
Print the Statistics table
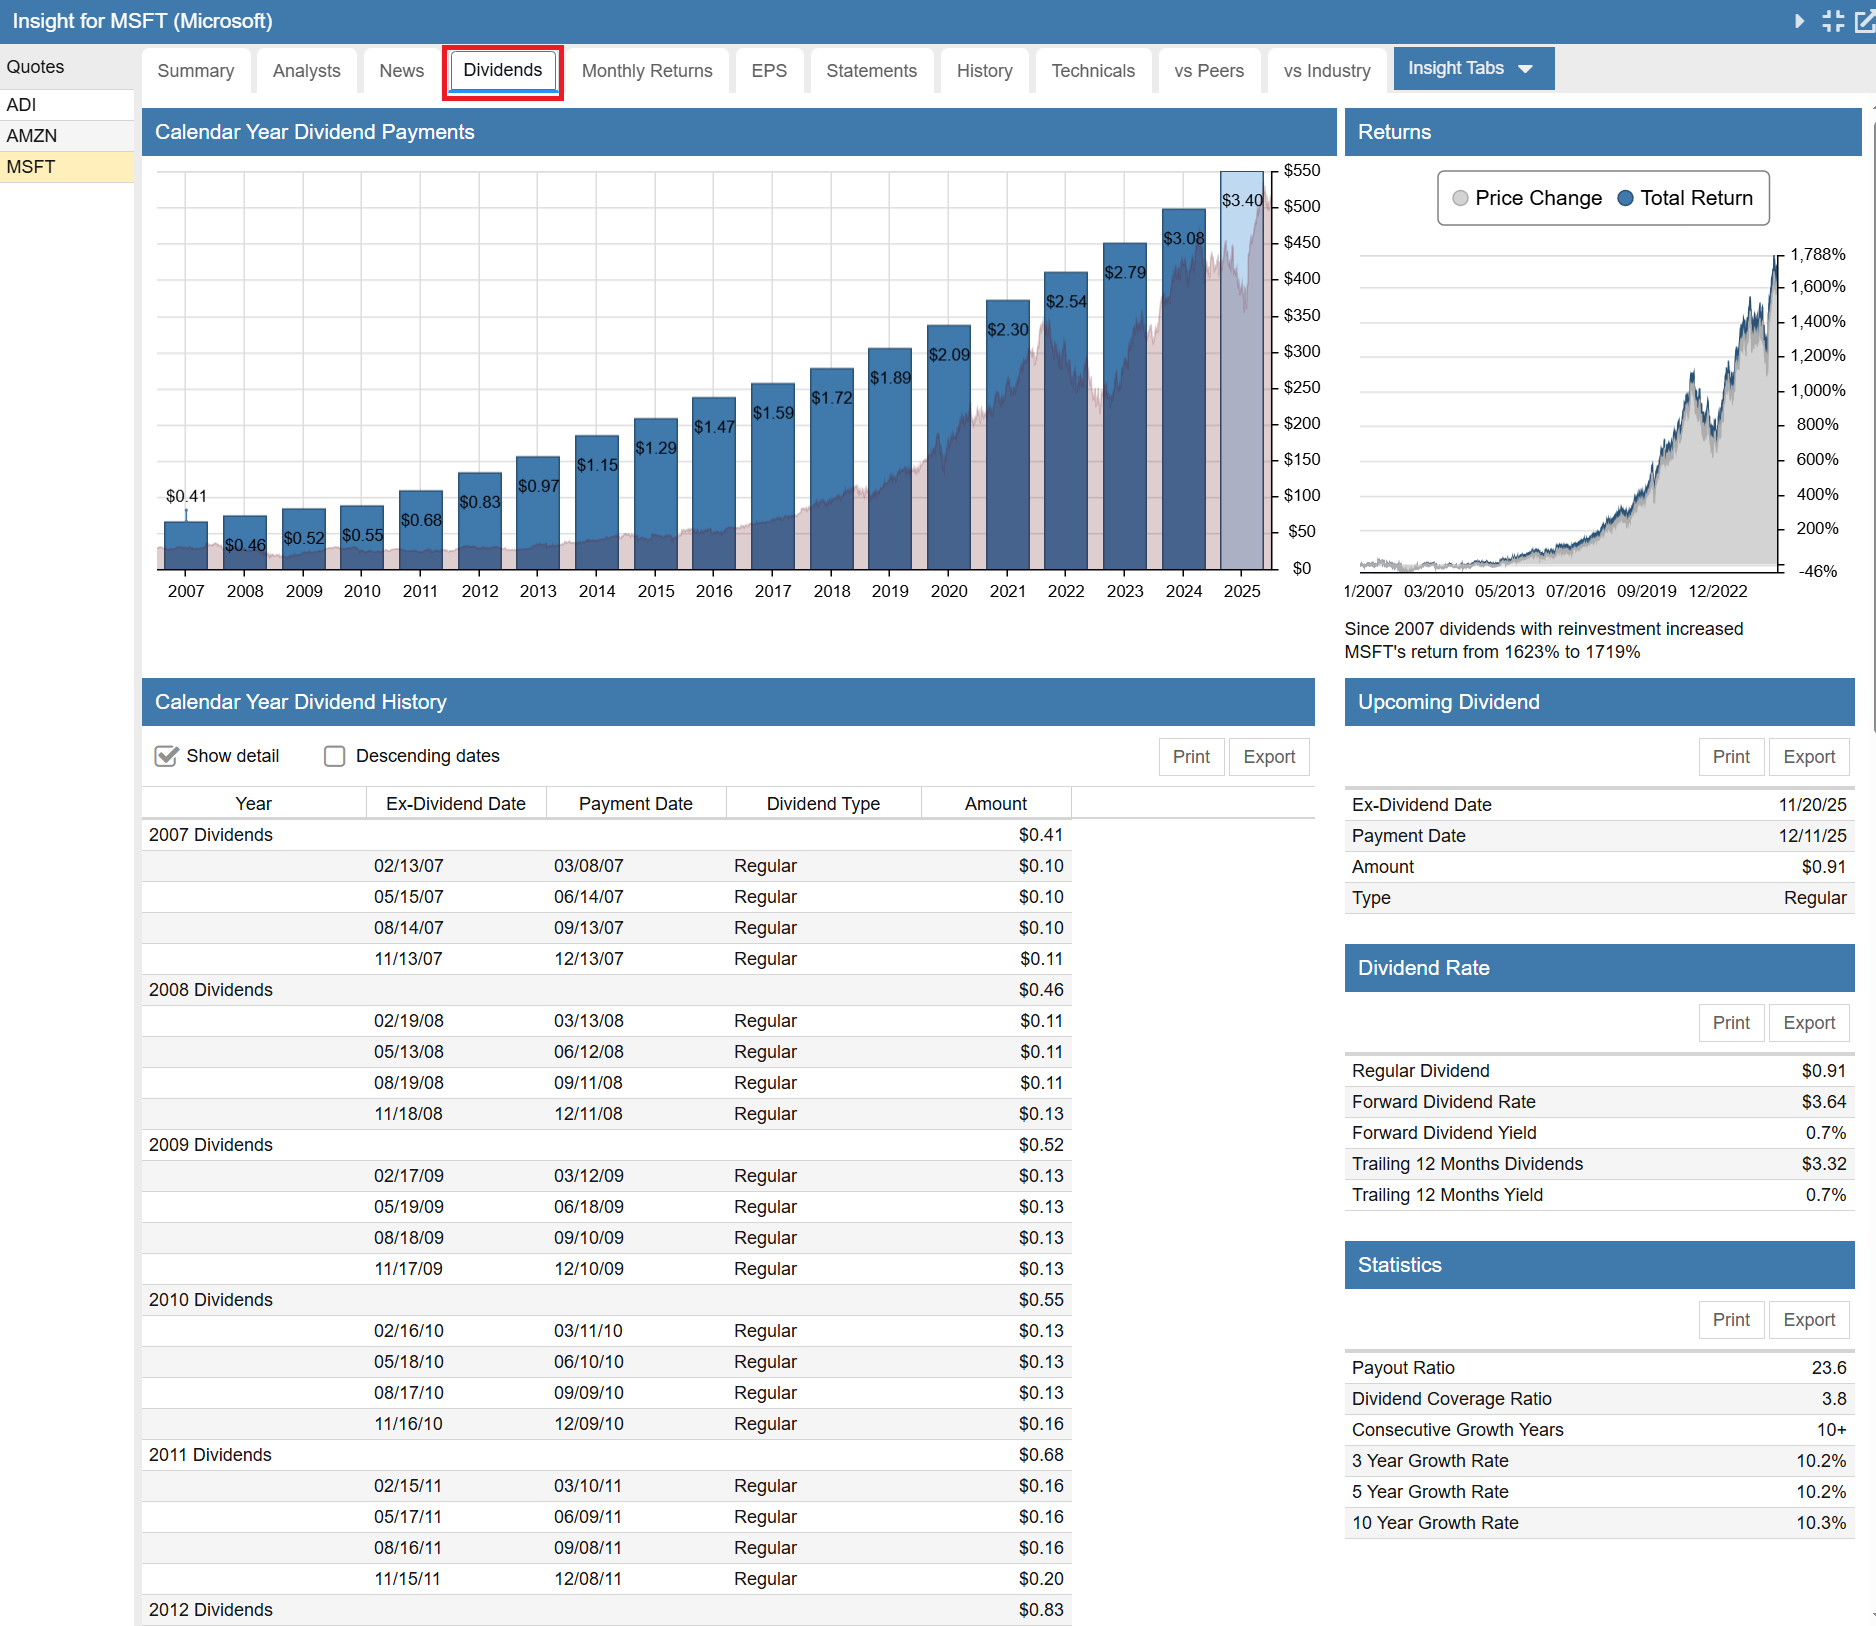(x=1731, y=1320)
